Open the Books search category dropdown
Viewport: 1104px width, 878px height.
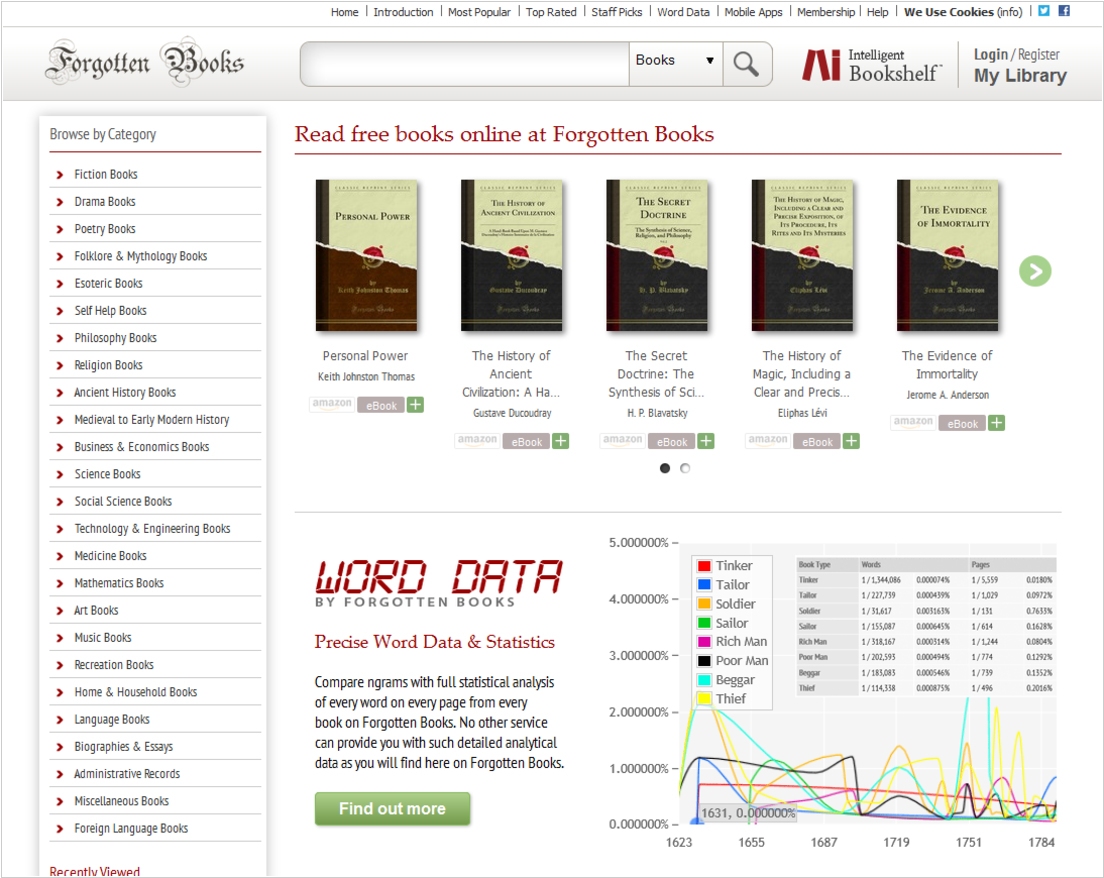pyautogui.click(x=675, y=61)
